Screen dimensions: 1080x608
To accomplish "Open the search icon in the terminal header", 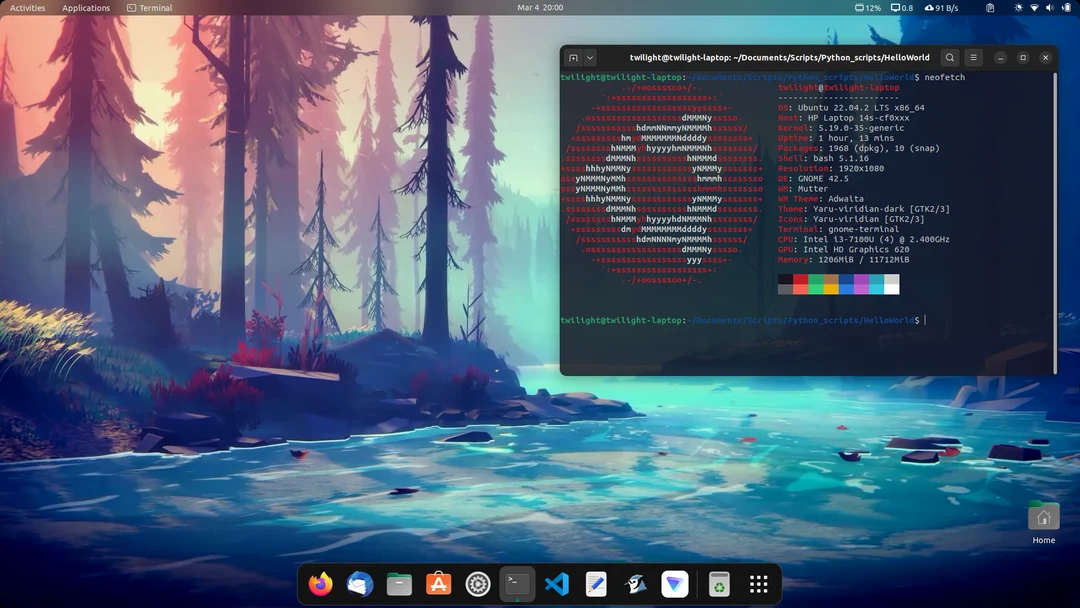I will point(949,57).
